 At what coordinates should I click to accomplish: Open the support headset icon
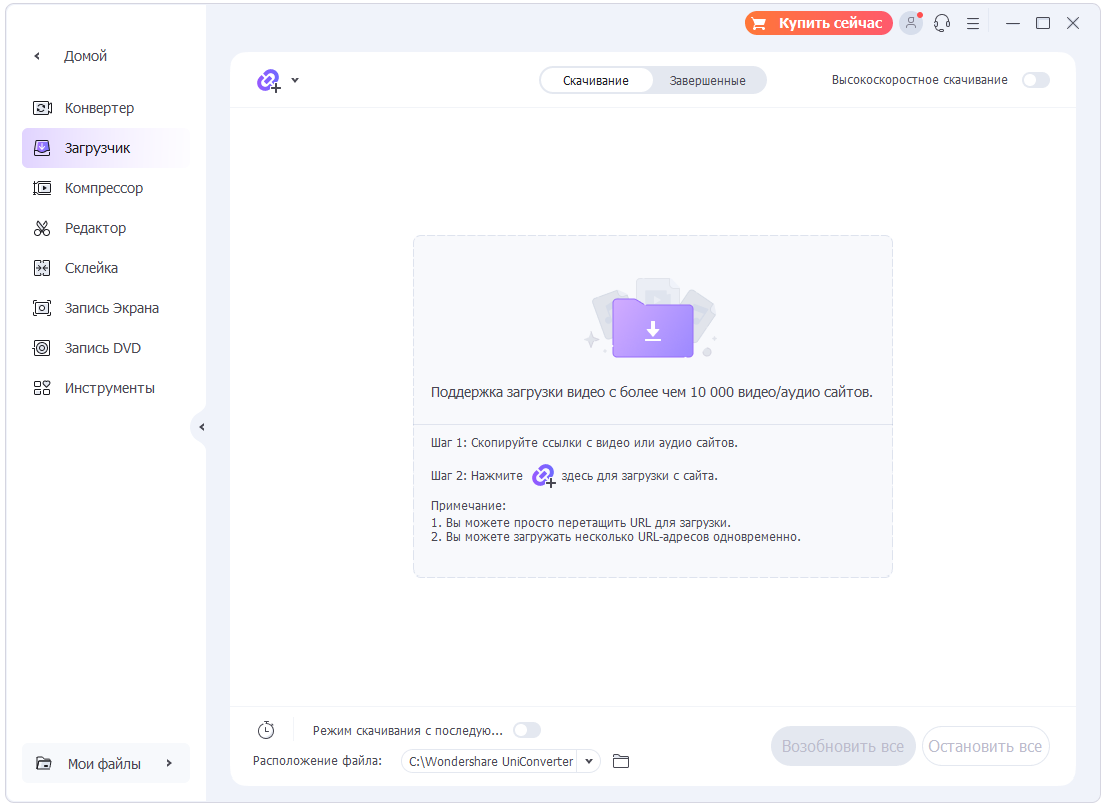942,23
